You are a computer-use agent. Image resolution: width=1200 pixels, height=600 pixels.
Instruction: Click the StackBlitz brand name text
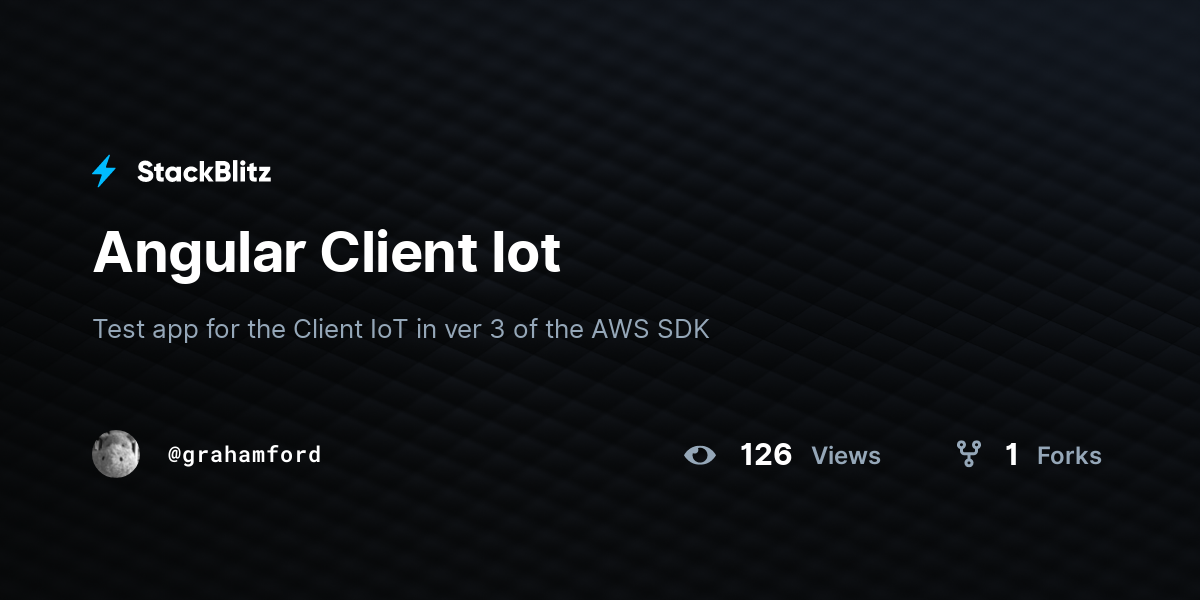204,172
